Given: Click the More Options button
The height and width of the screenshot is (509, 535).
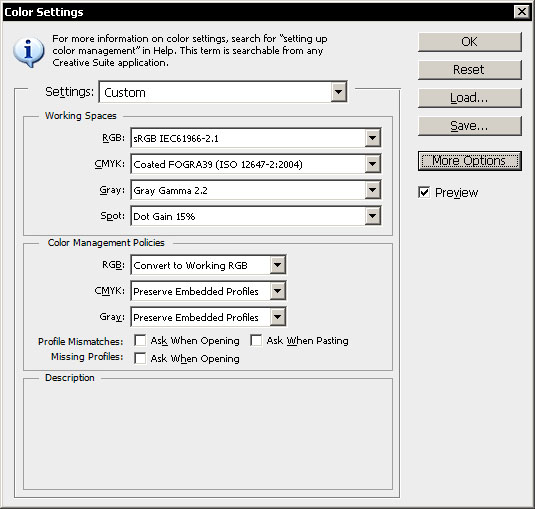Looking at the screenshot, I should tap(470, 161).
